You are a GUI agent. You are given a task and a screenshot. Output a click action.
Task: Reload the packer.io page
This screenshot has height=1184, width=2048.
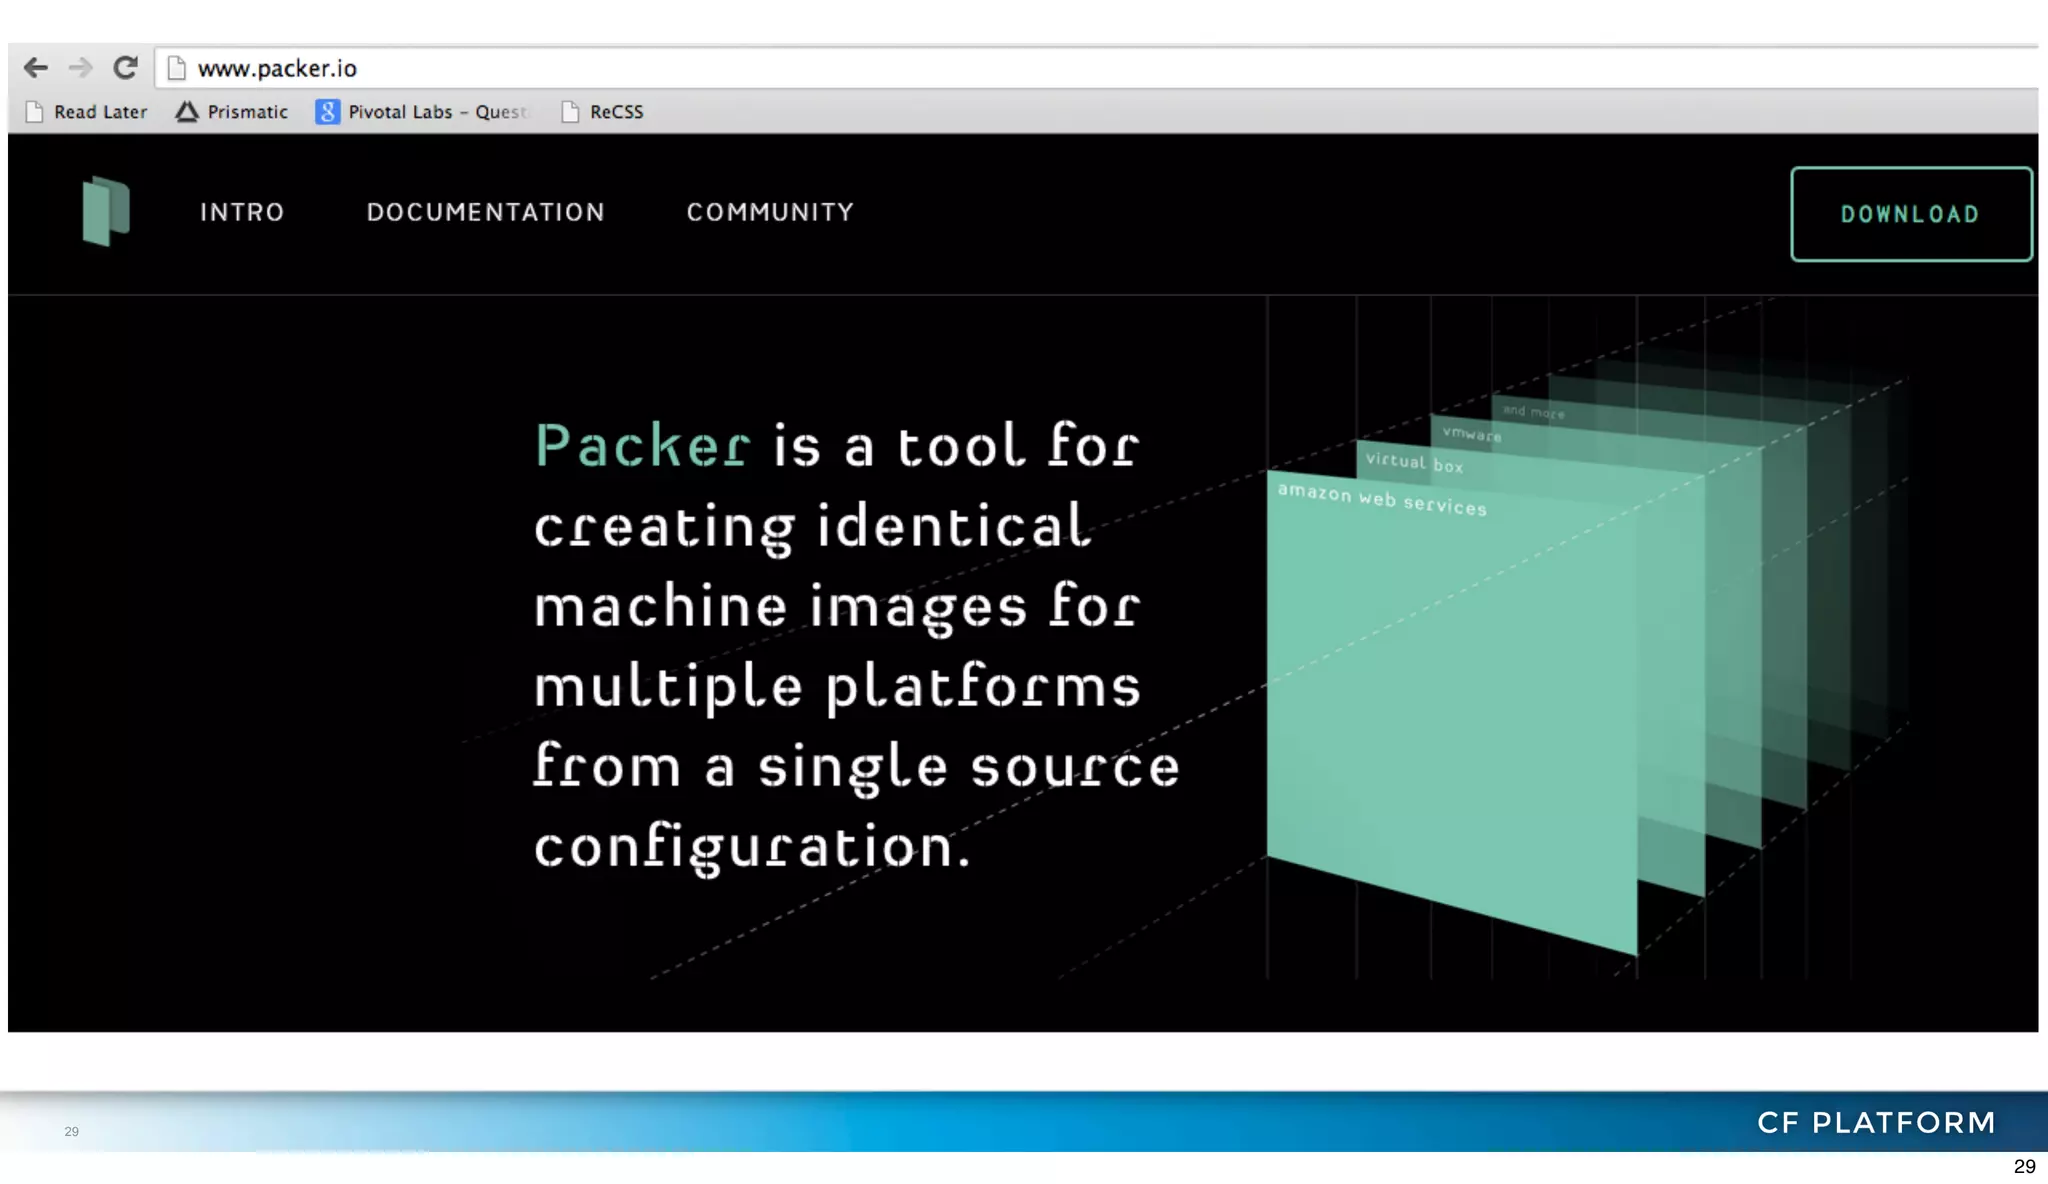(x=125, y=68)
